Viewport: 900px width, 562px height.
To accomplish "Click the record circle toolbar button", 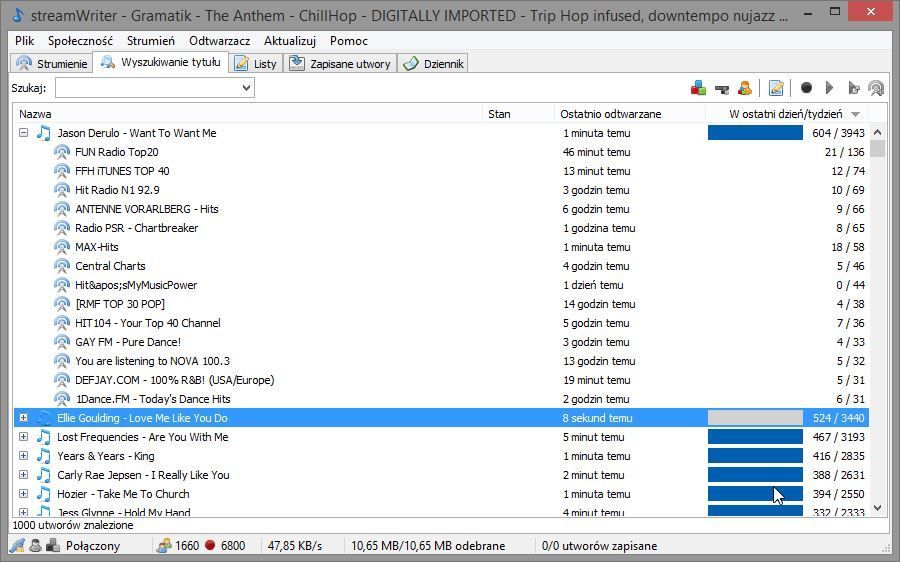I will point(806,88).
